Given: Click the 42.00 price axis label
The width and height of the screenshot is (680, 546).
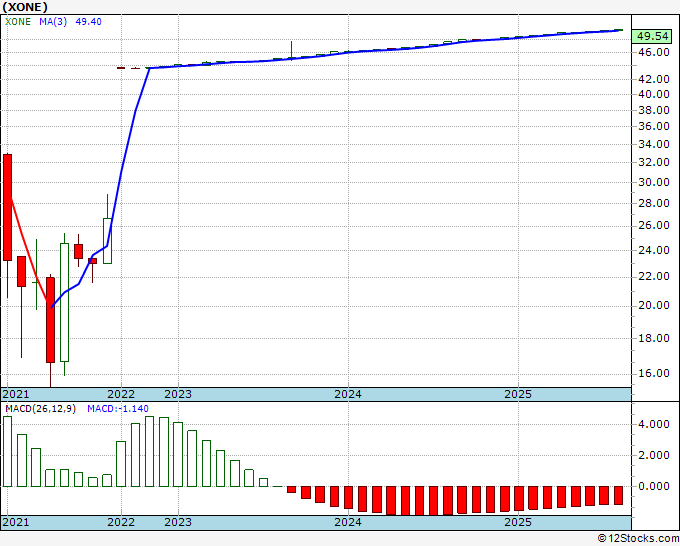Looking at the screenshot, I should click(654, 79).
